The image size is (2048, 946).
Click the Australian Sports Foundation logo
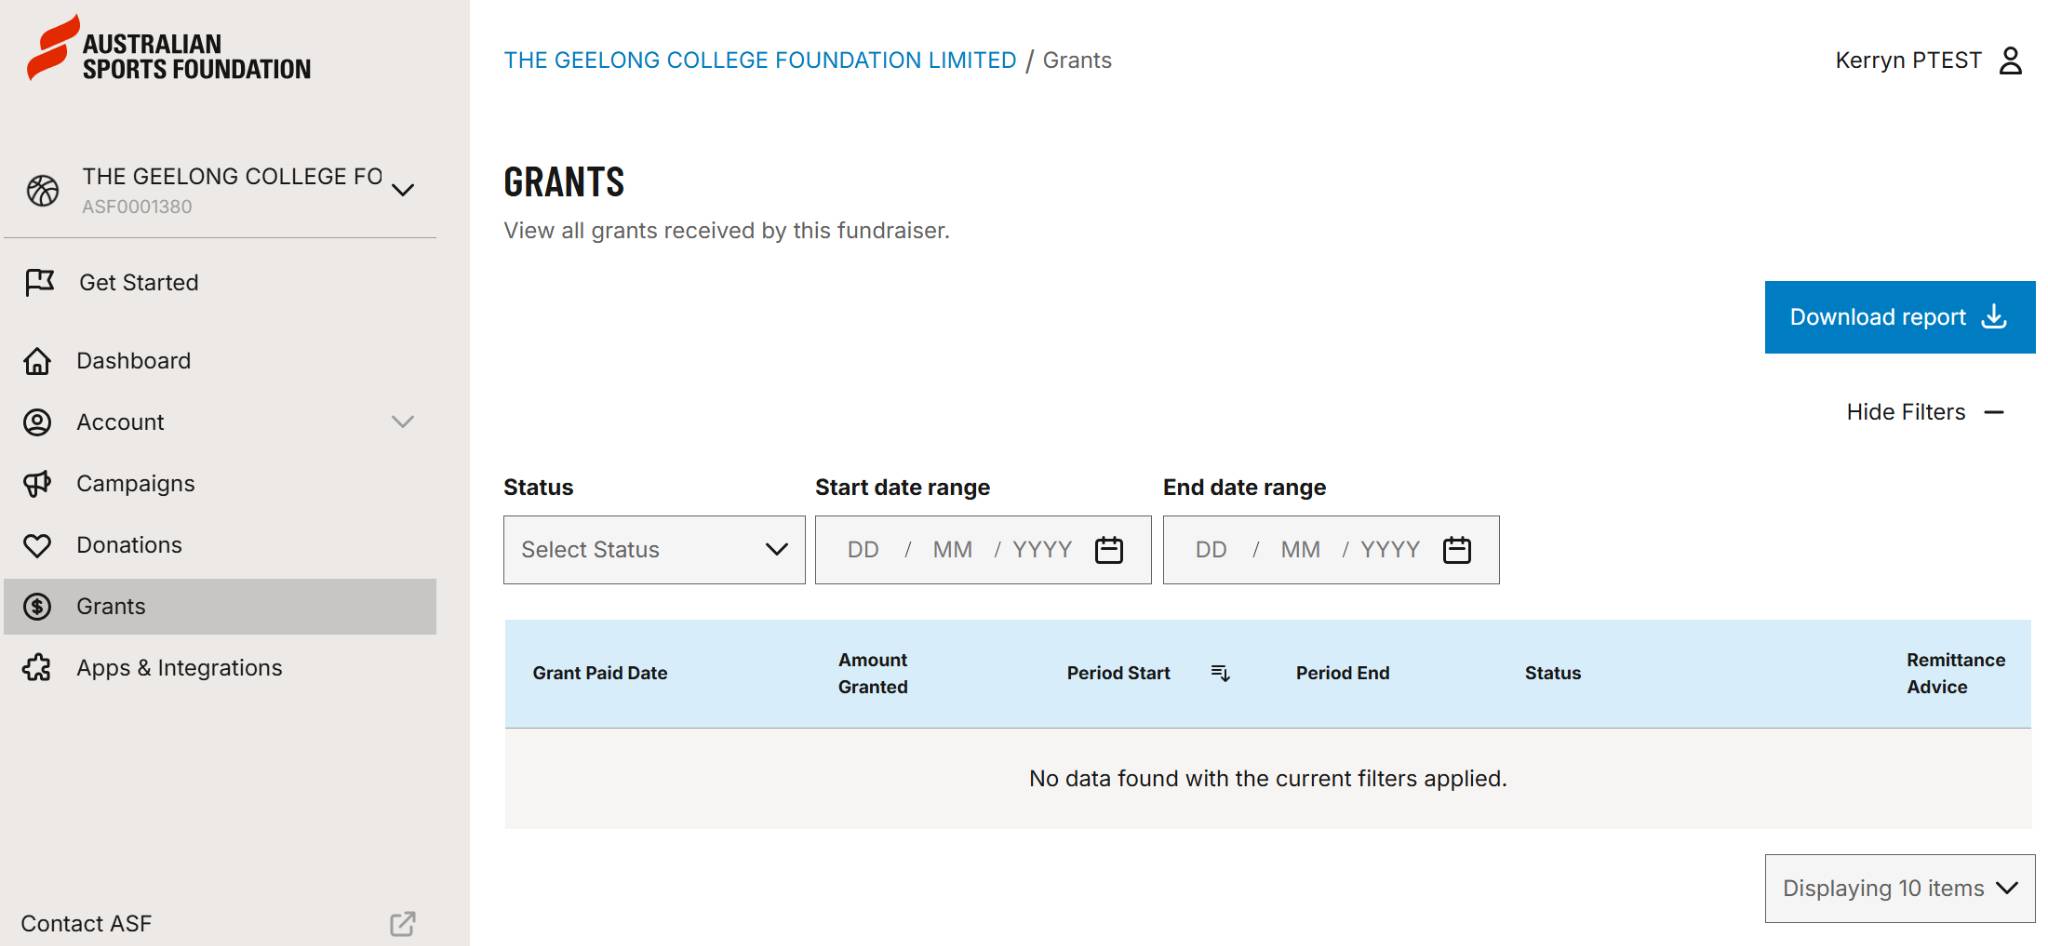tap(168, 48)
